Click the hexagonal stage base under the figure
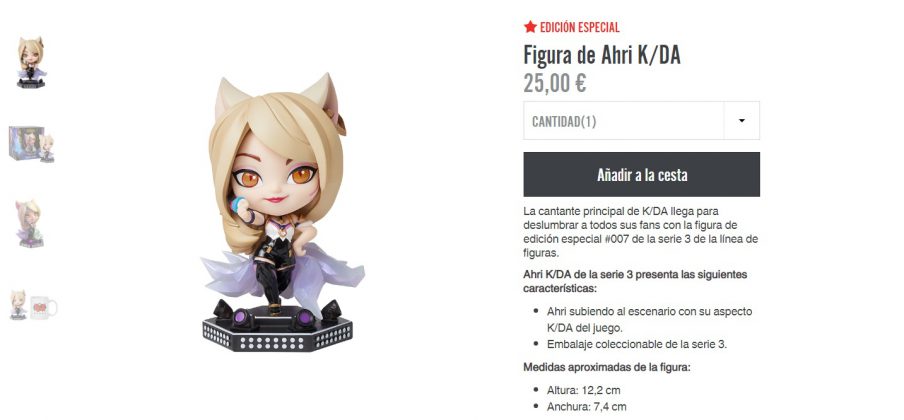 pyautogui.click(x=277, y=332)
